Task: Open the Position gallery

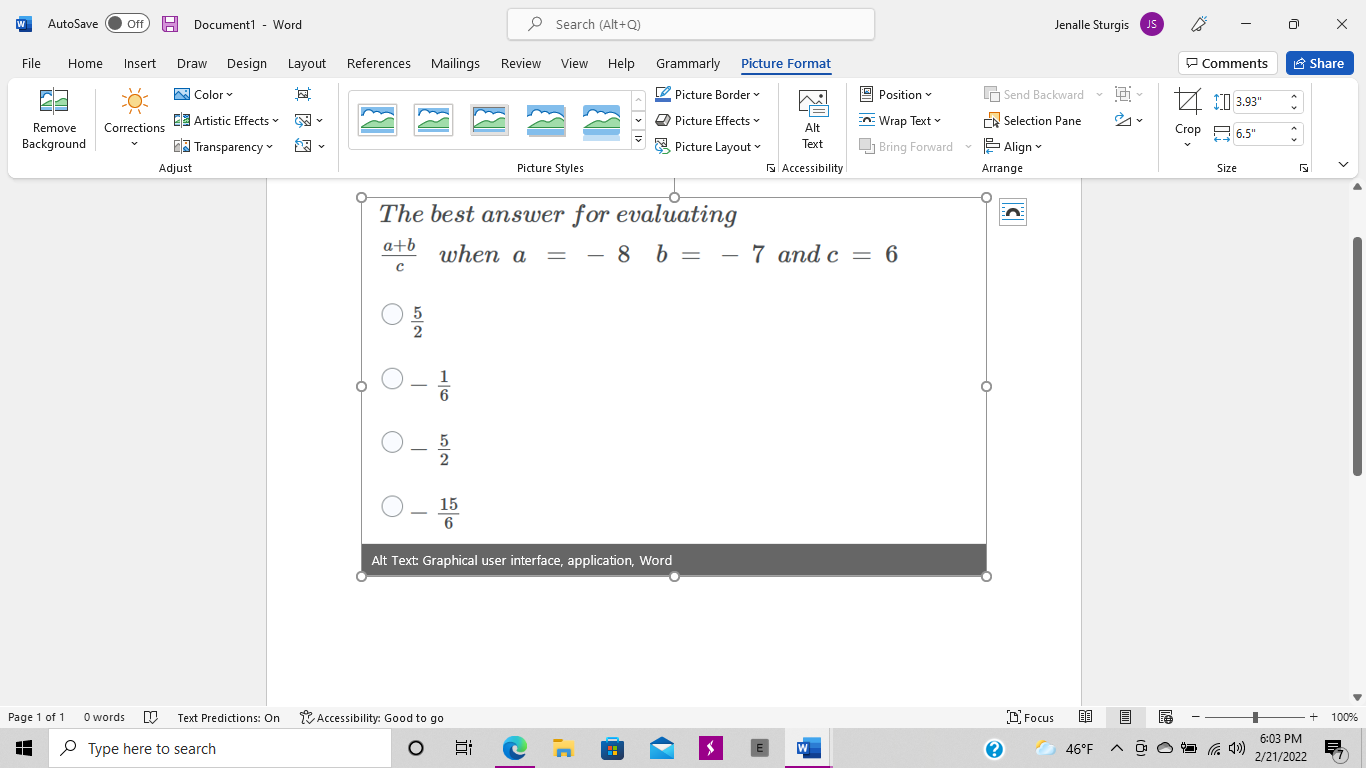Action: [898, 94]
